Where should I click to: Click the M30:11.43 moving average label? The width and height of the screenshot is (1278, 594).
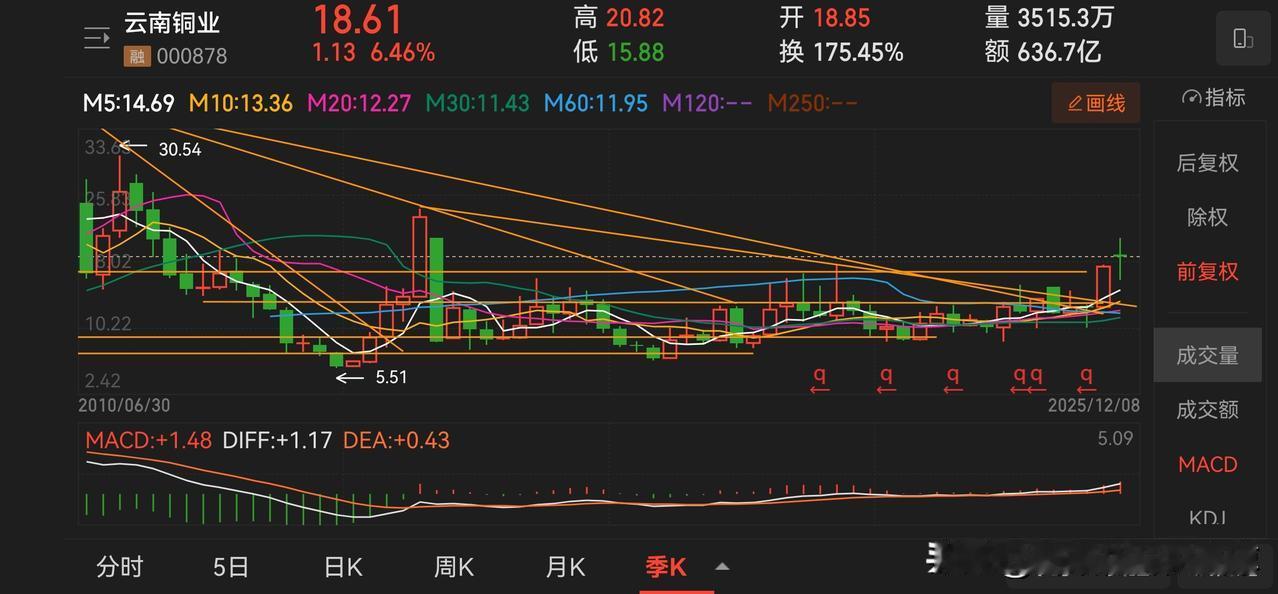(x=477, y=103)
